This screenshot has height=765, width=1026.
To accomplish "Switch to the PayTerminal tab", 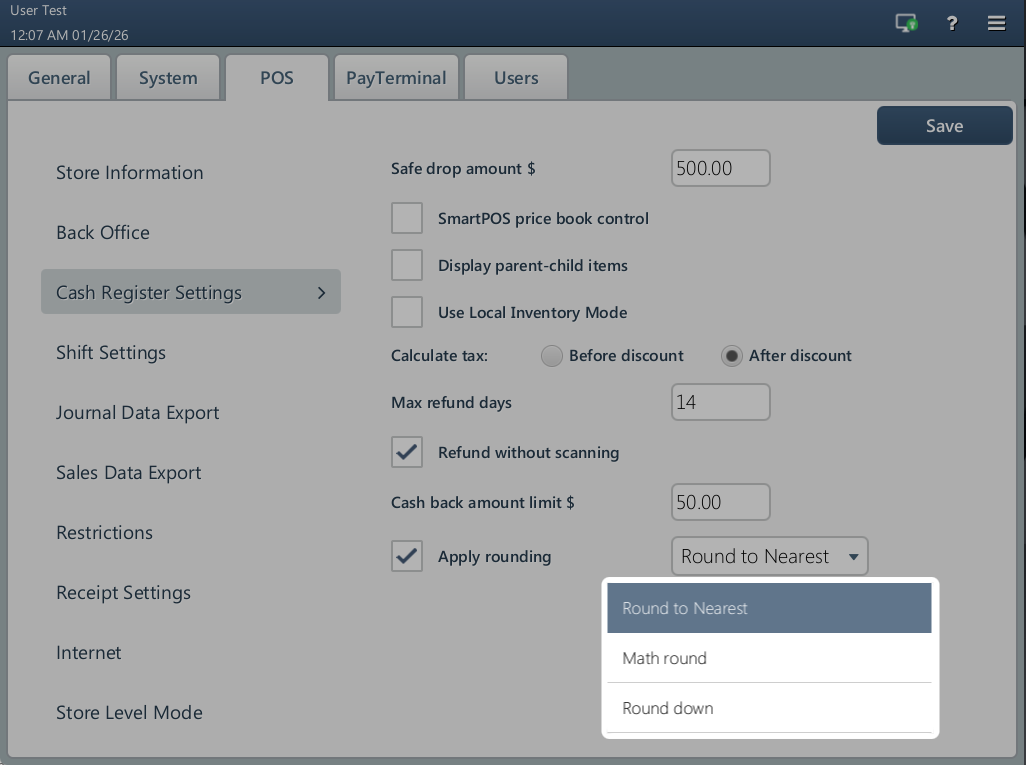I will point(396,78).
